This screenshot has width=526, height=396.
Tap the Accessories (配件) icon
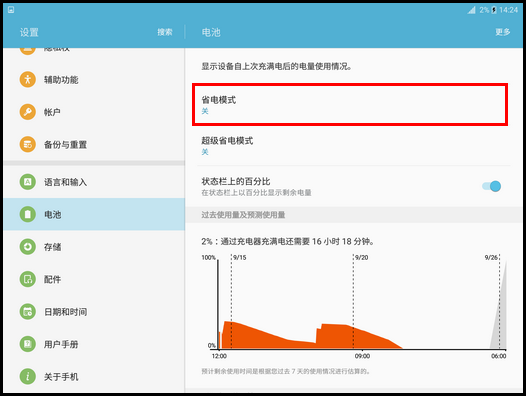pos(28,279)
